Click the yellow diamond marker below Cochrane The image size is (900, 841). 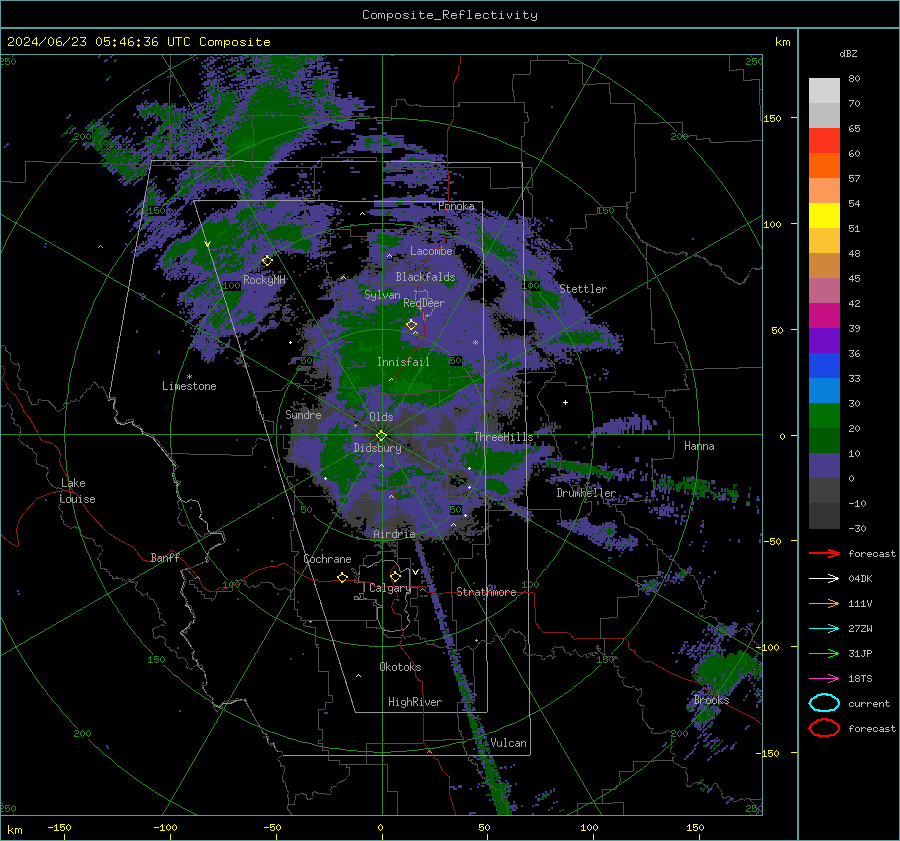343,578
